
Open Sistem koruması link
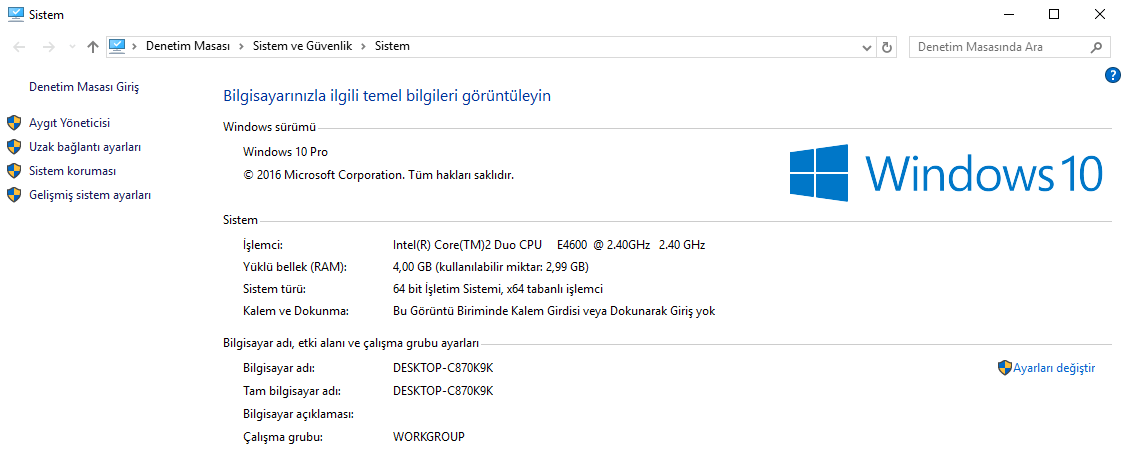(x=72, y=171)
